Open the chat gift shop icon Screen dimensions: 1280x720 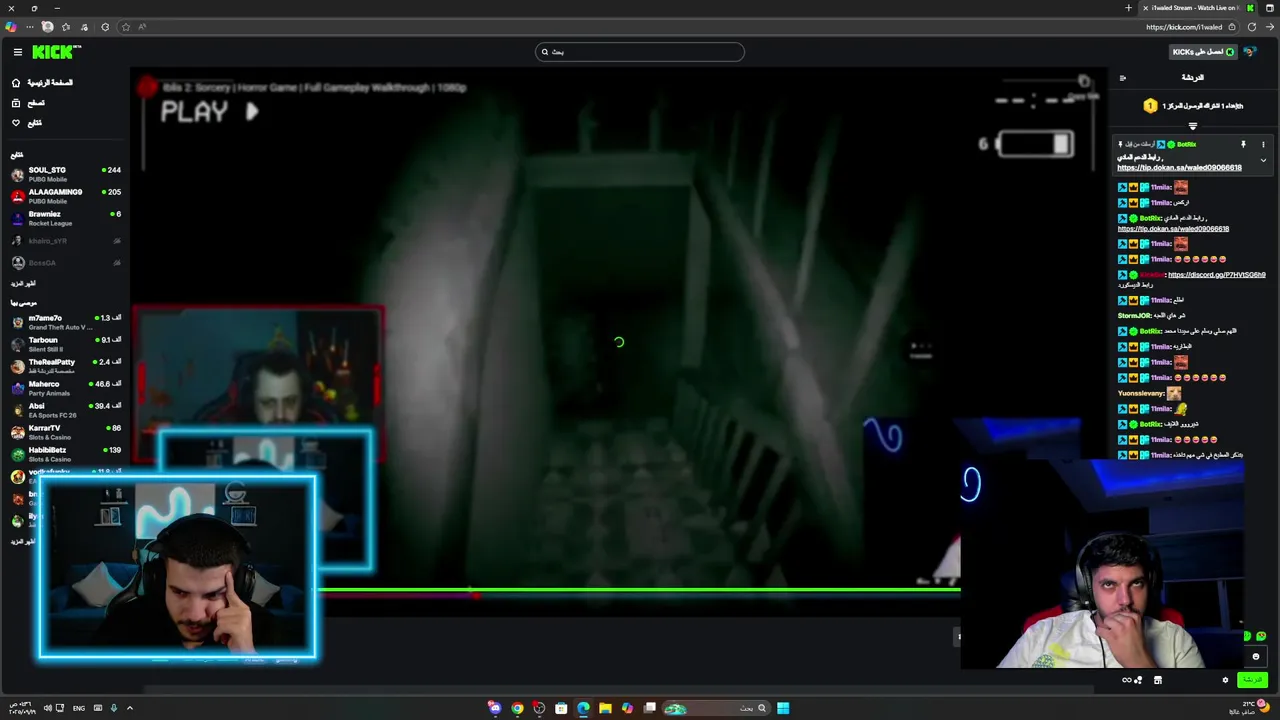click(1158, 680)
